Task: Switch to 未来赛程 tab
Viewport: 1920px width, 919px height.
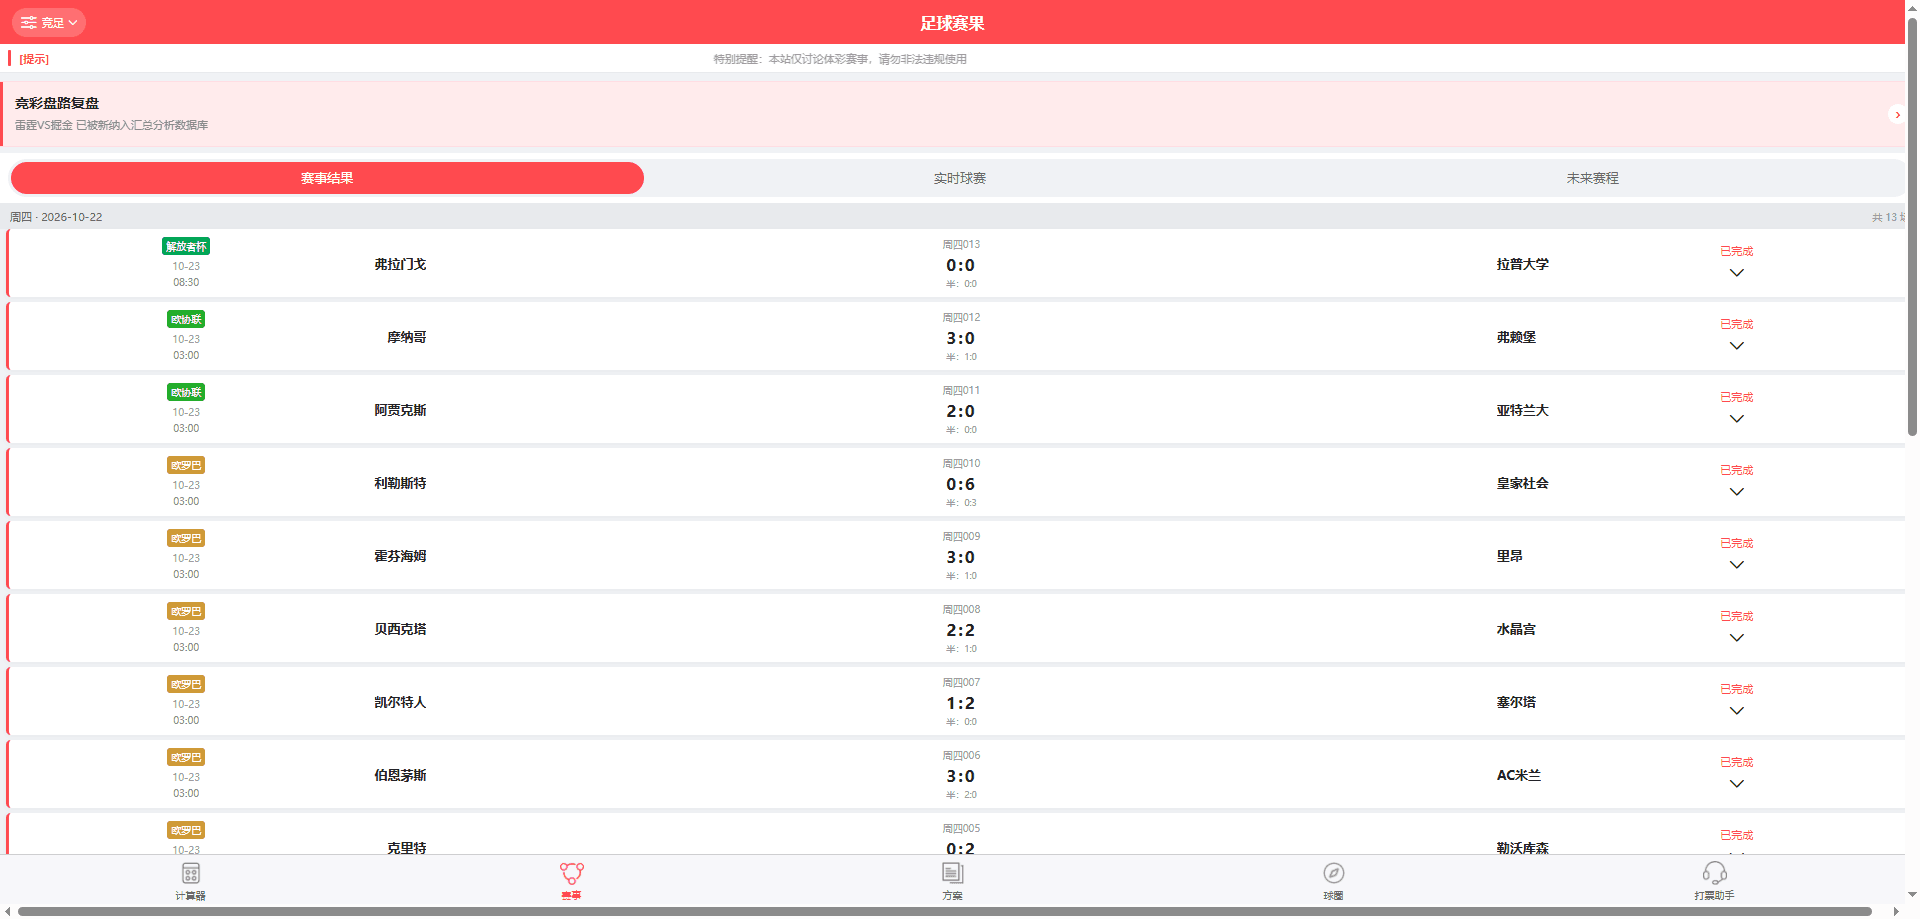Action: [x=1592, y=178]
